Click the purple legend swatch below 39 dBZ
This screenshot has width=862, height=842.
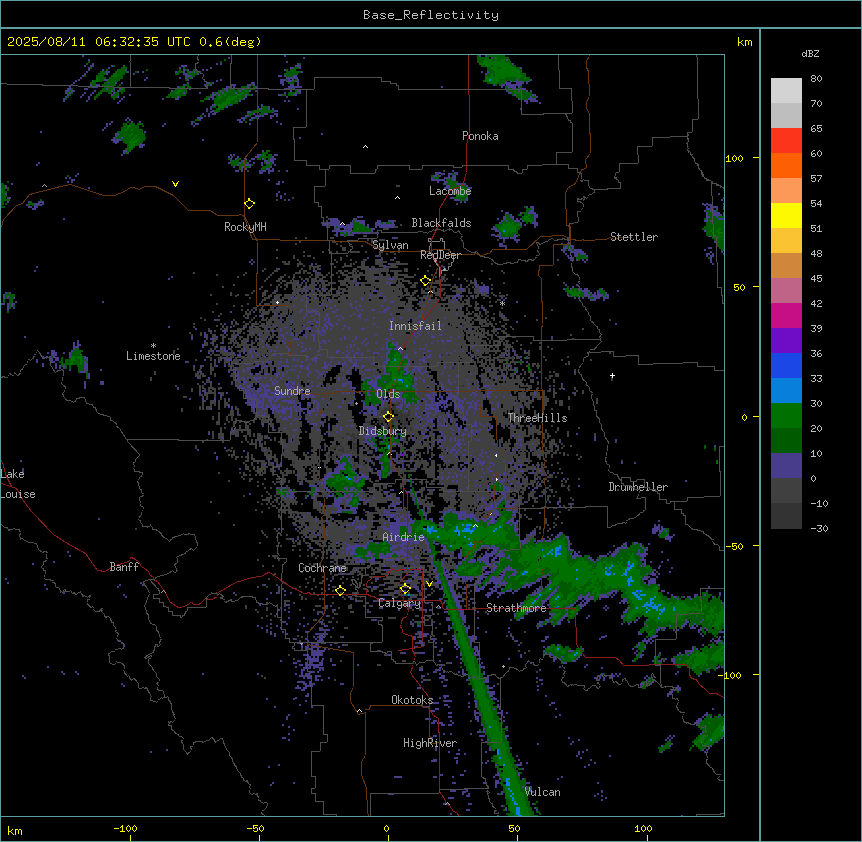(x=786, y=341)
